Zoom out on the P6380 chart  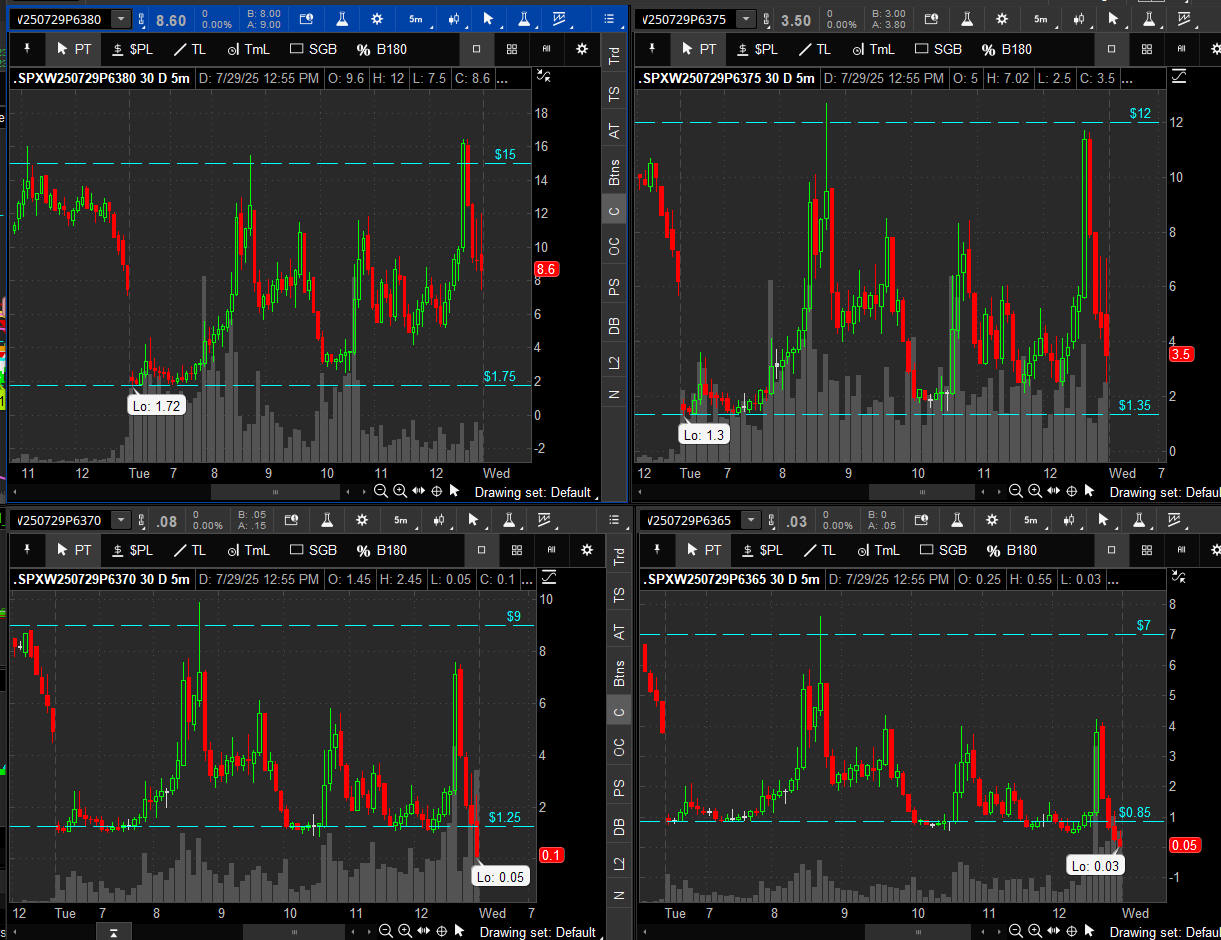pos(381,491)
